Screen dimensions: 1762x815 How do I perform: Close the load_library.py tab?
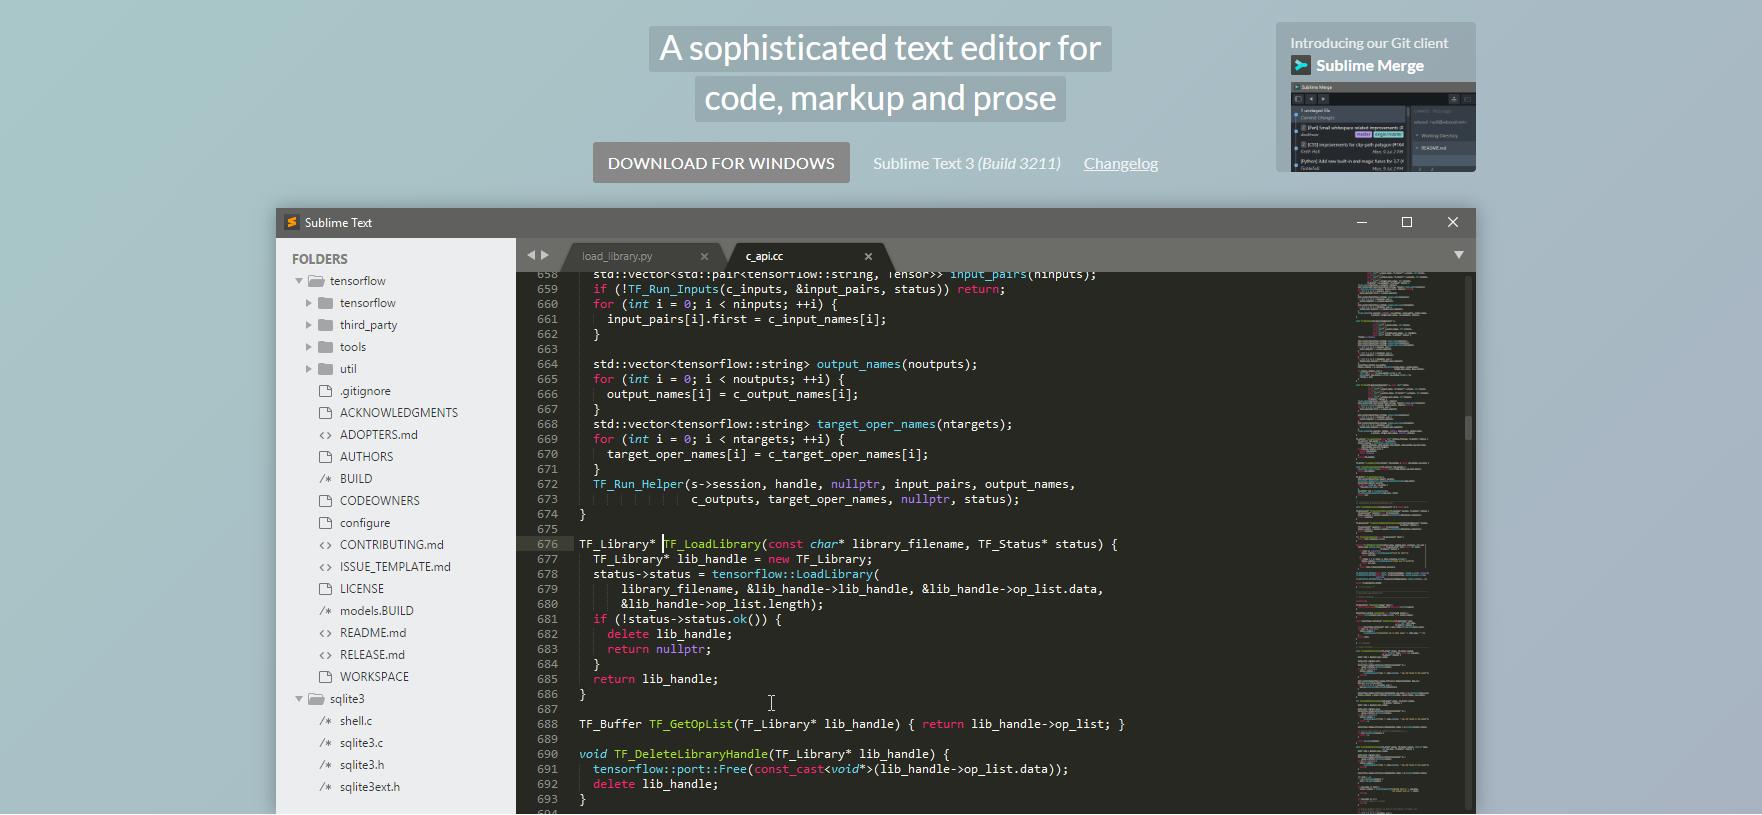pos(704,256)
